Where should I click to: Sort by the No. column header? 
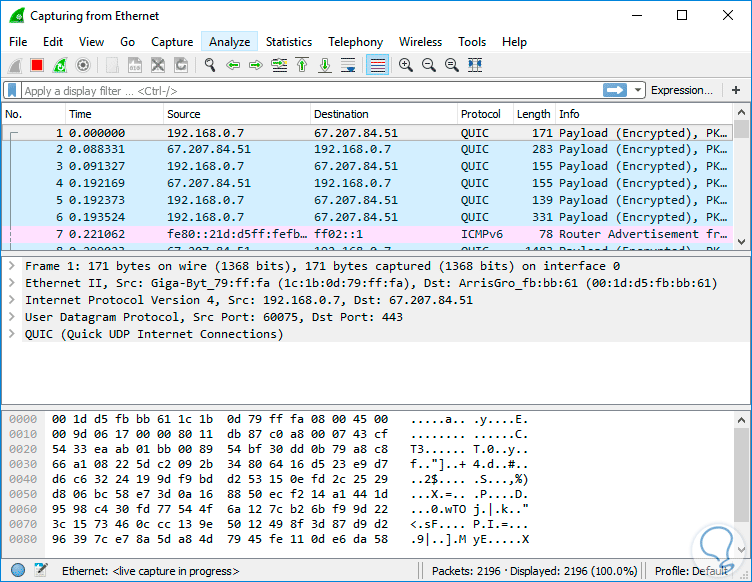pyautogui.click(x=34, y=114)
